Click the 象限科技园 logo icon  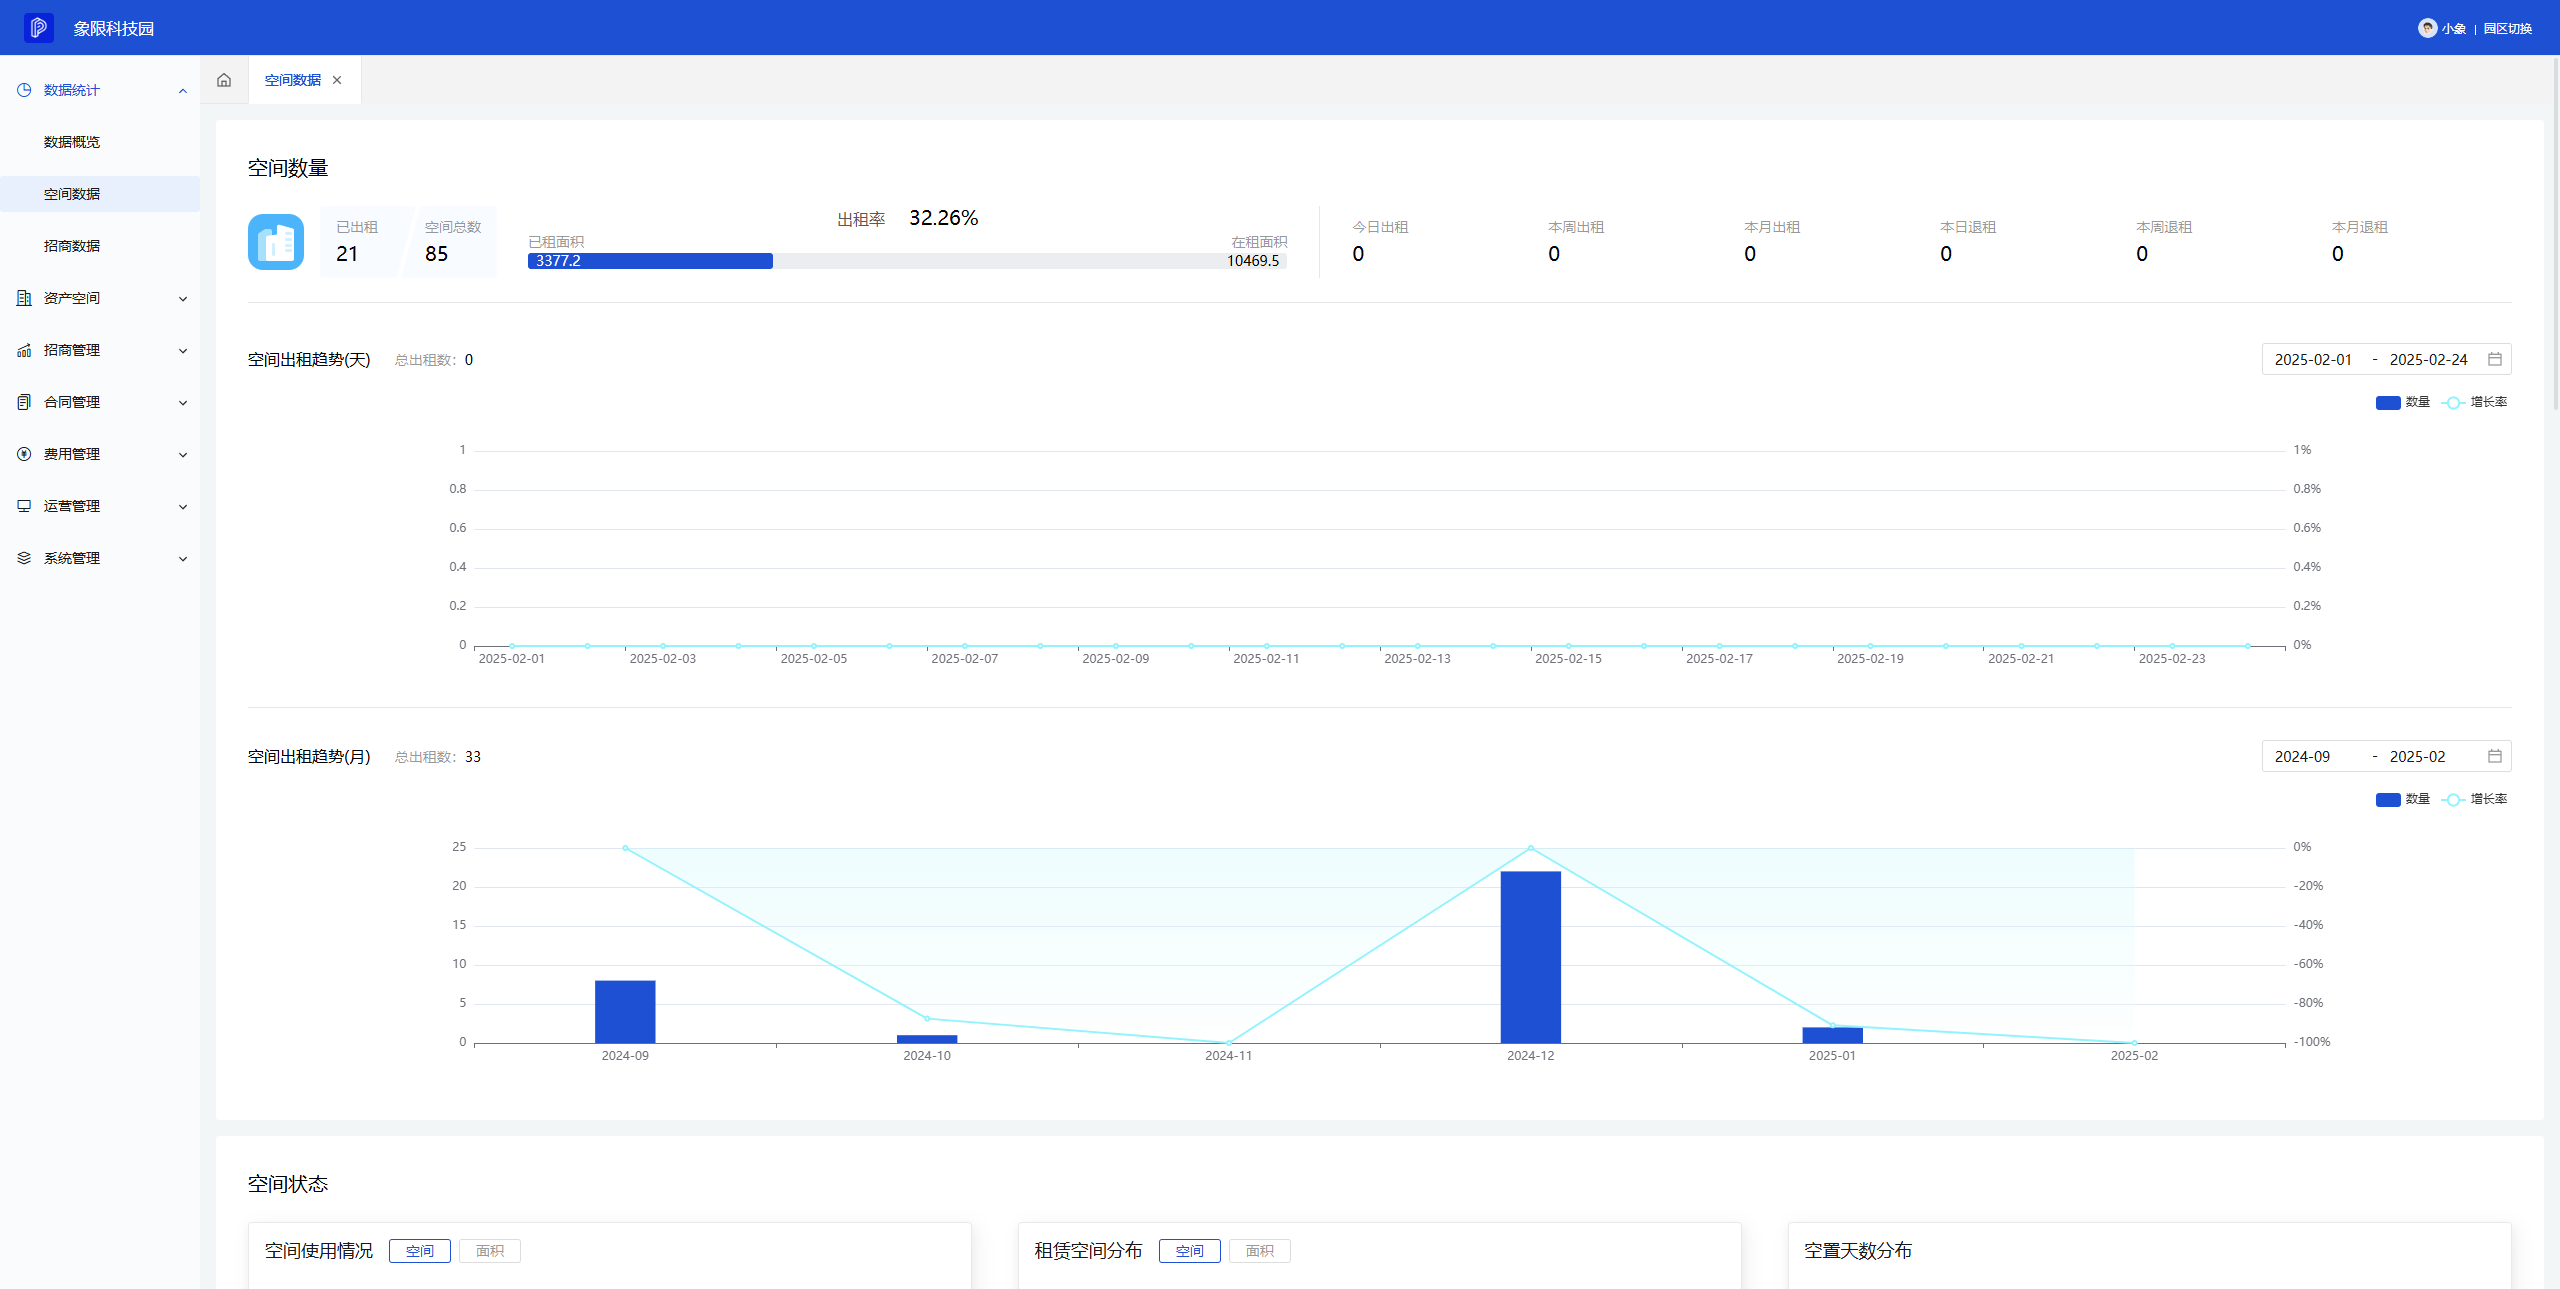39,28
